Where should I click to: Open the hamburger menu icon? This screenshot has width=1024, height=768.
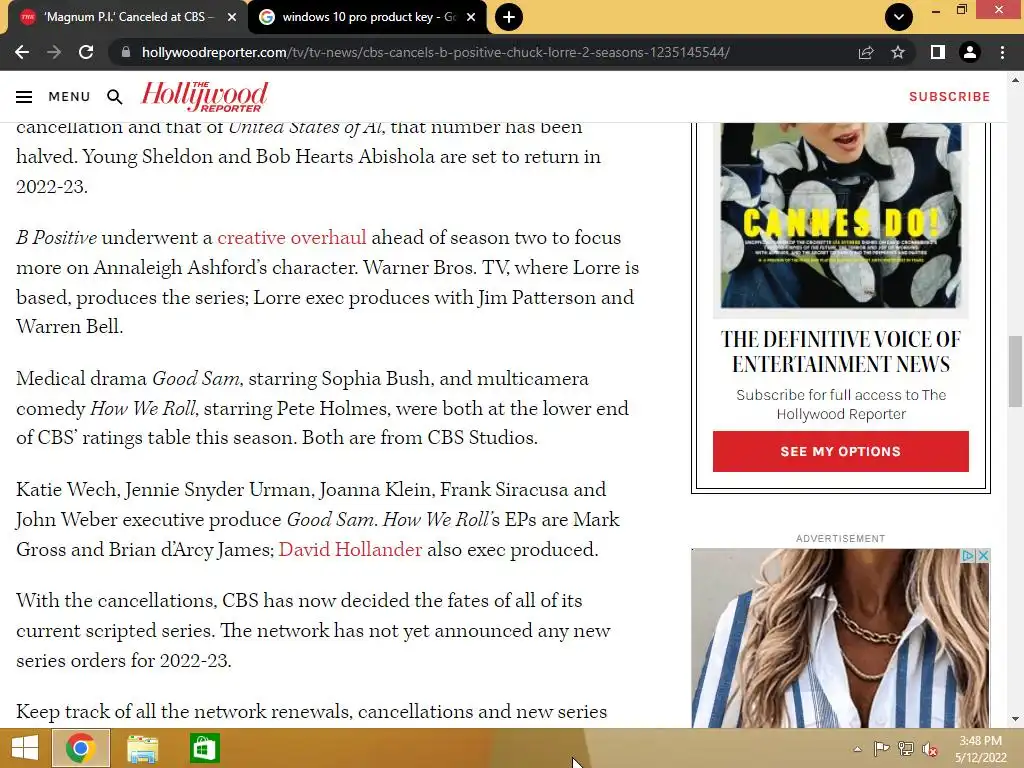pos(24,97)
